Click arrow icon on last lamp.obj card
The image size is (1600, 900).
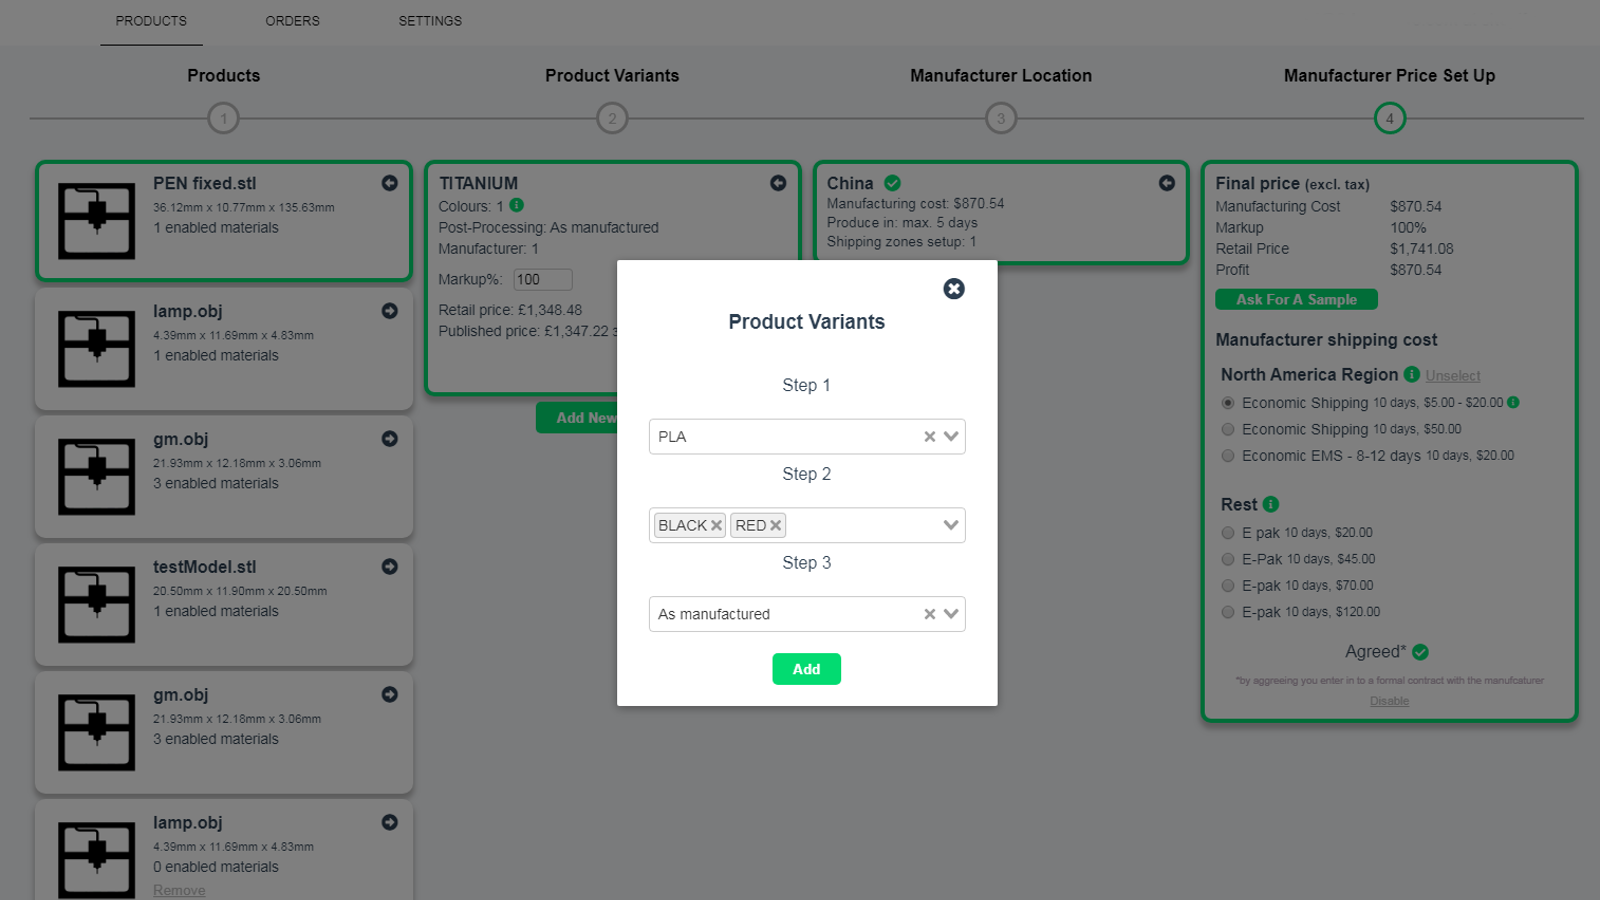tap(390, 823)
